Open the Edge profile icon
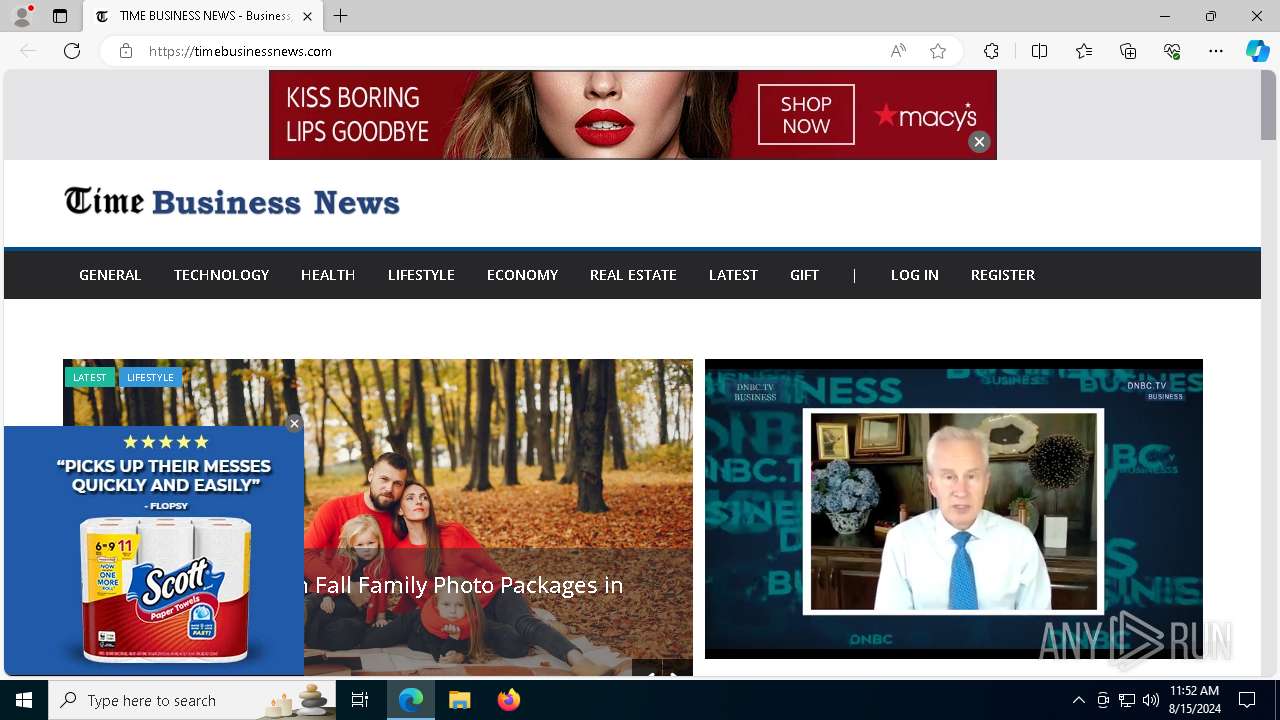 pos(22,16)
